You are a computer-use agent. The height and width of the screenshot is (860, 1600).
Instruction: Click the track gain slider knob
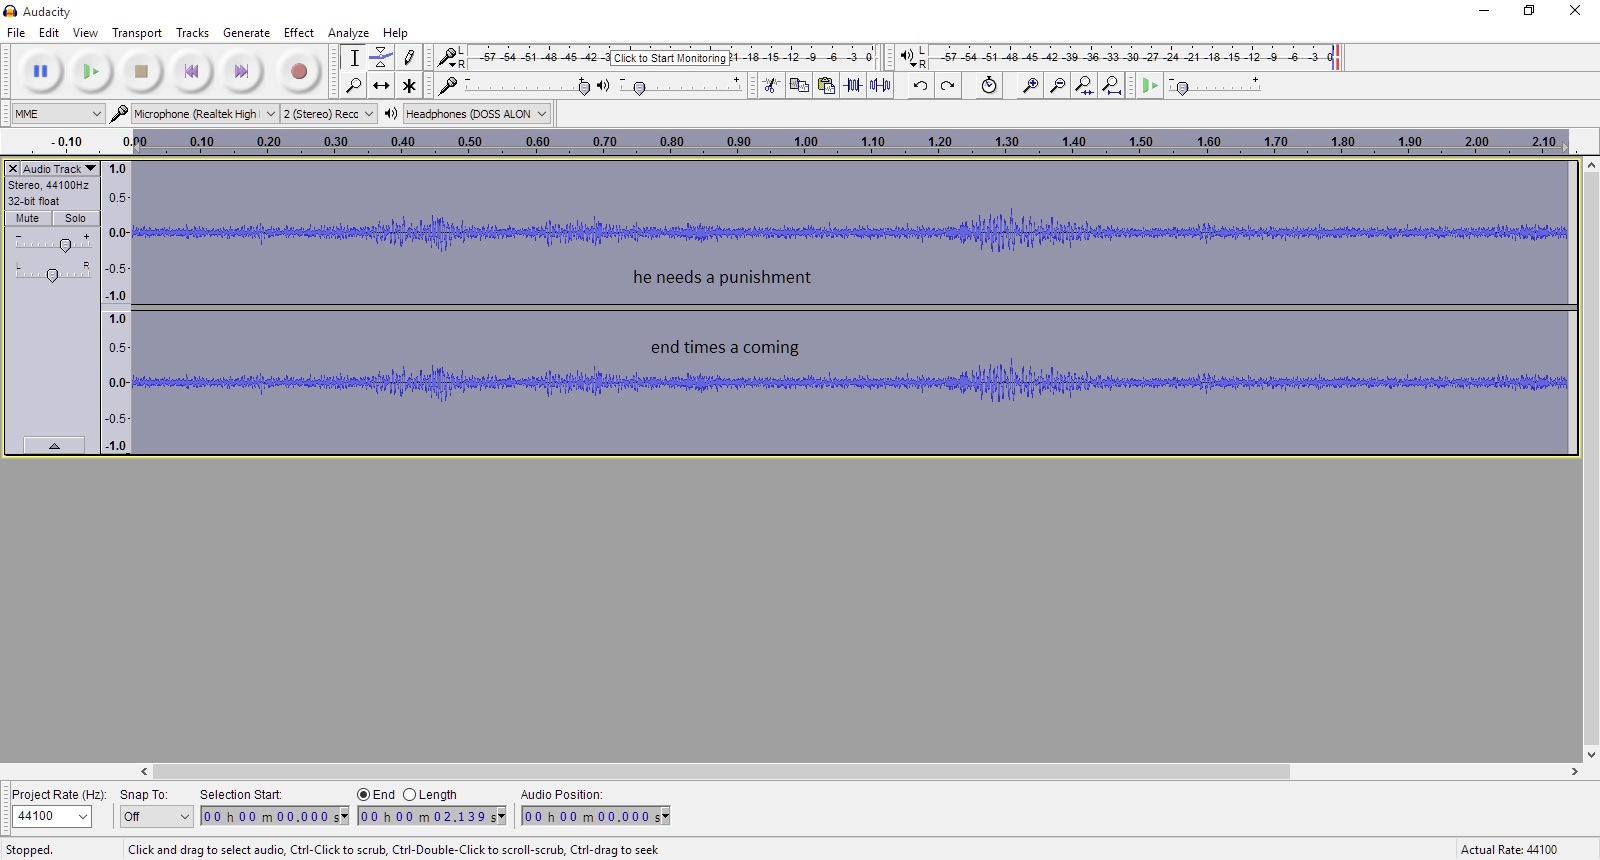click(65, 245)
